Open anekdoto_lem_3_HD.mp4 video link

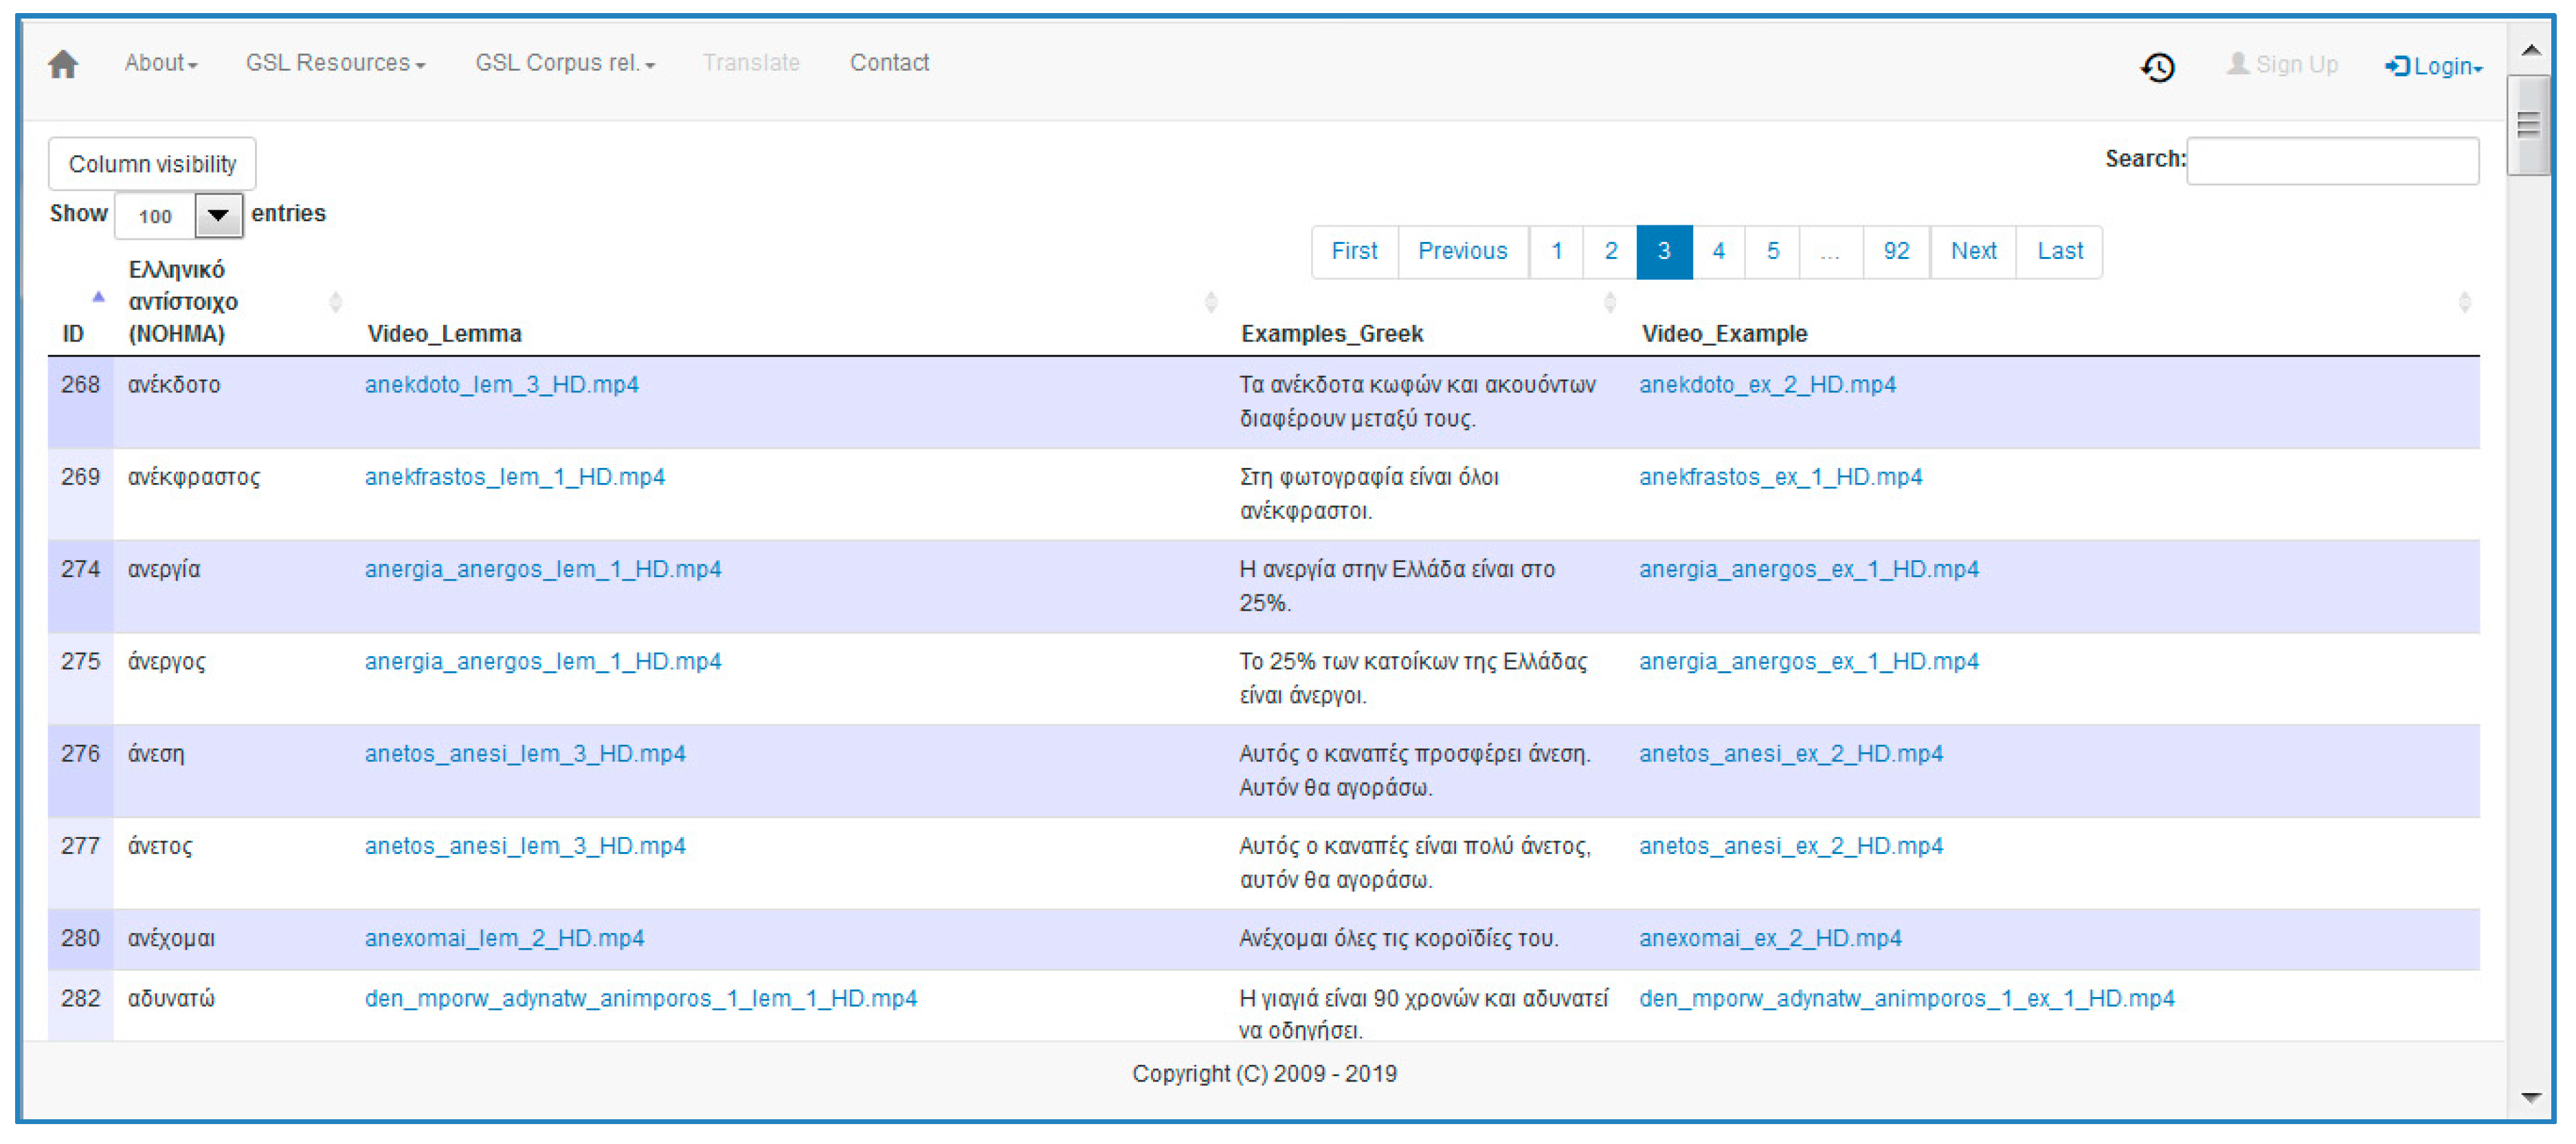coord(501,385)
